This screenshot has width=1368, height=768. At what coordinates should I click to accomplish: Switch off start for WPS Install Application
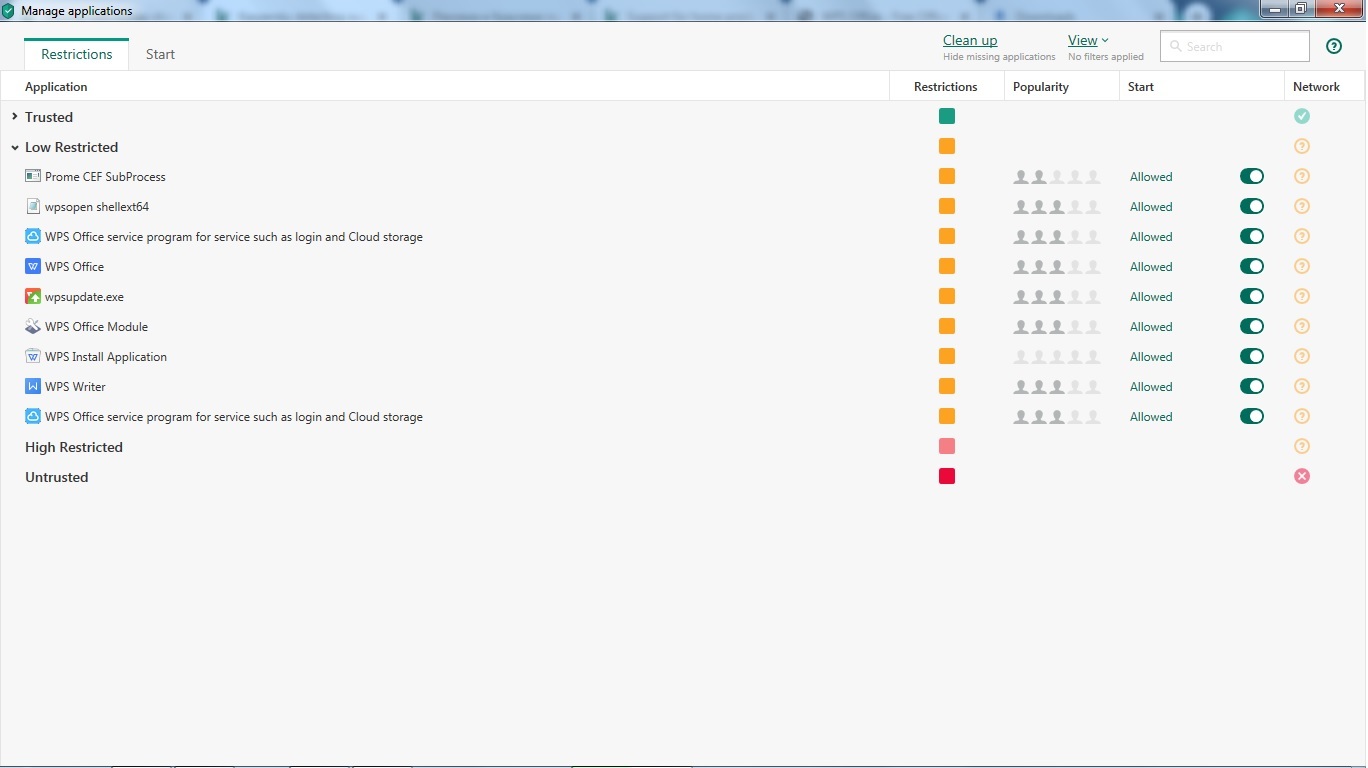point(1252,356)
